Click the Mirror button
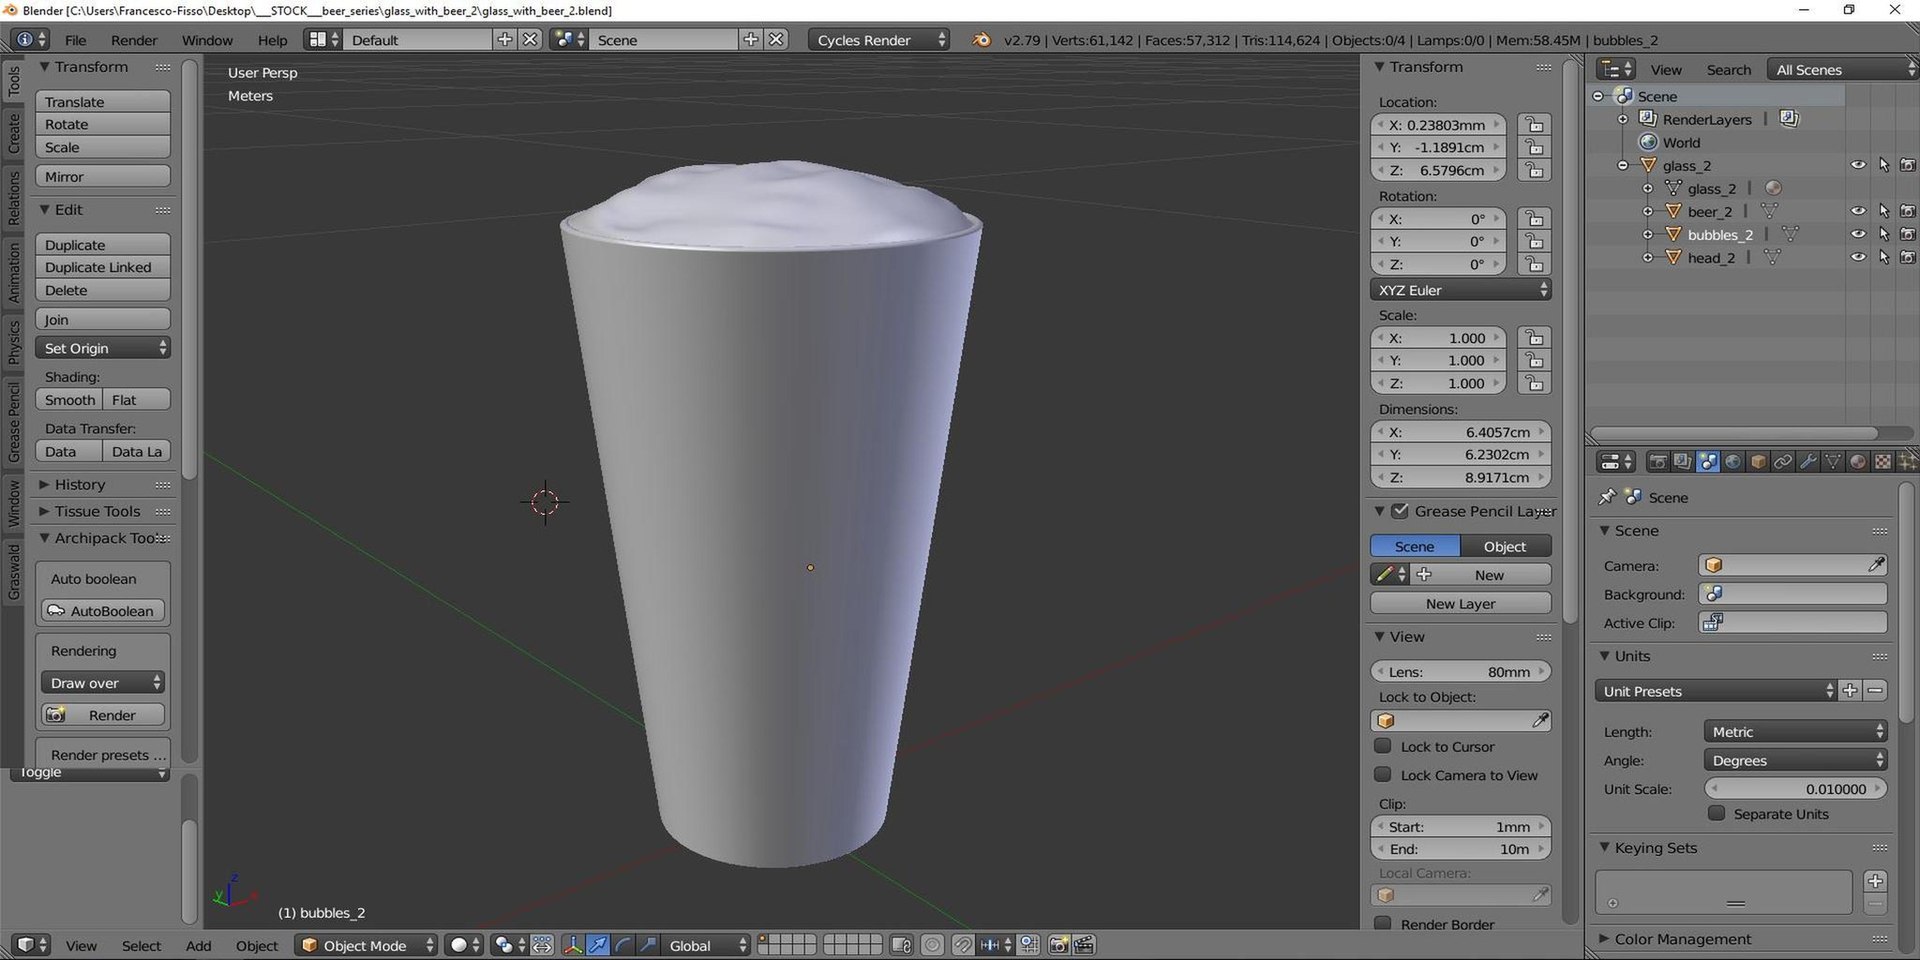Screen dimensions: 1920x960 click(x=103, y=177)
